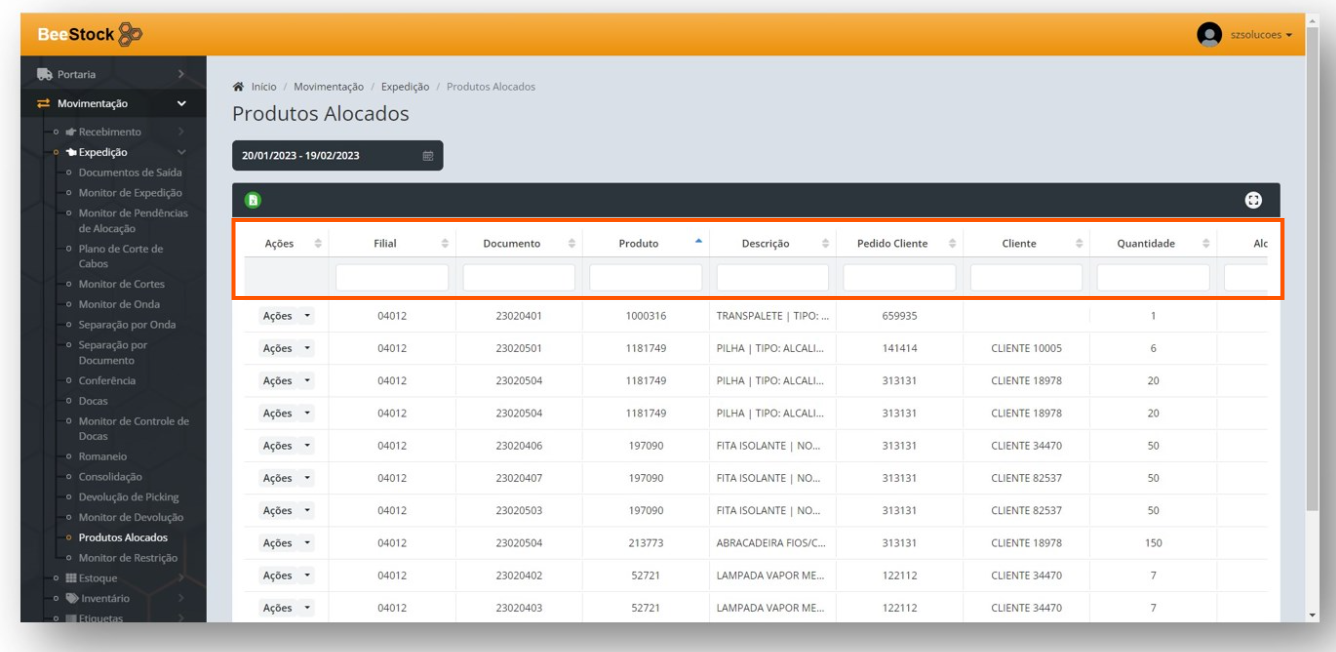Open Ações dropdown for document 23020401
Screen dimensions: 1336x652
click(x=286, y=316)
